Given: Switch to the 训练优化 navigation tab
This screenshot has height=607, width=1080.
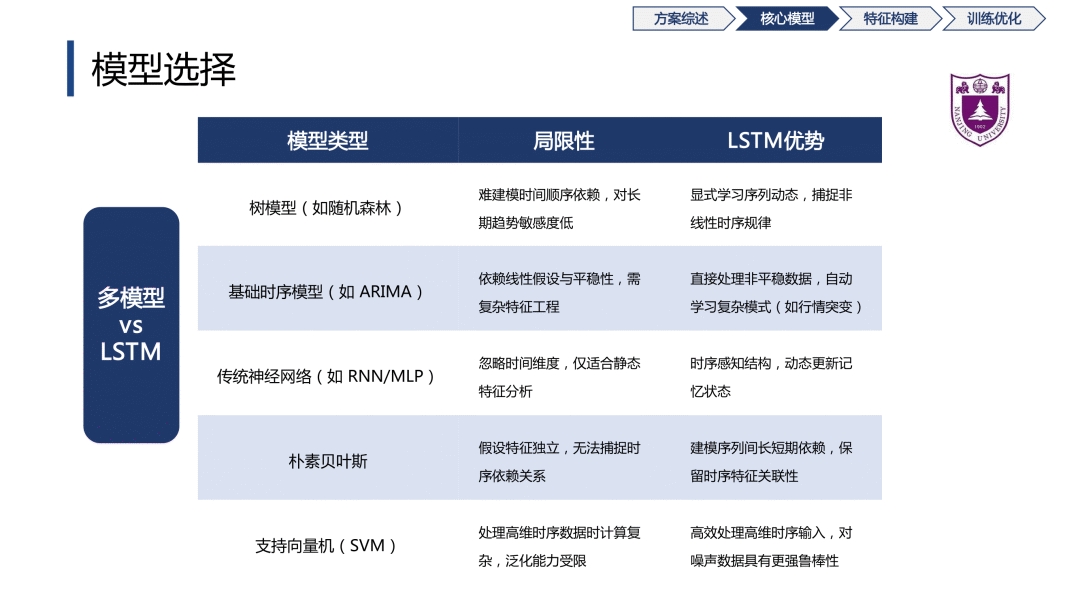Looking at the screenshot, I should [994, 19].
